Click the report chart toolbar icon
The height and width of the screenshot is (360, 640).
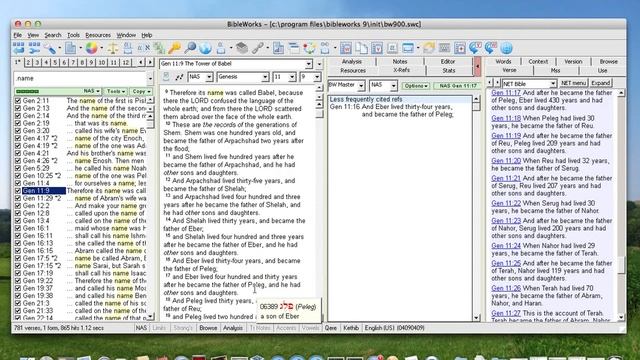click(278, 48)
